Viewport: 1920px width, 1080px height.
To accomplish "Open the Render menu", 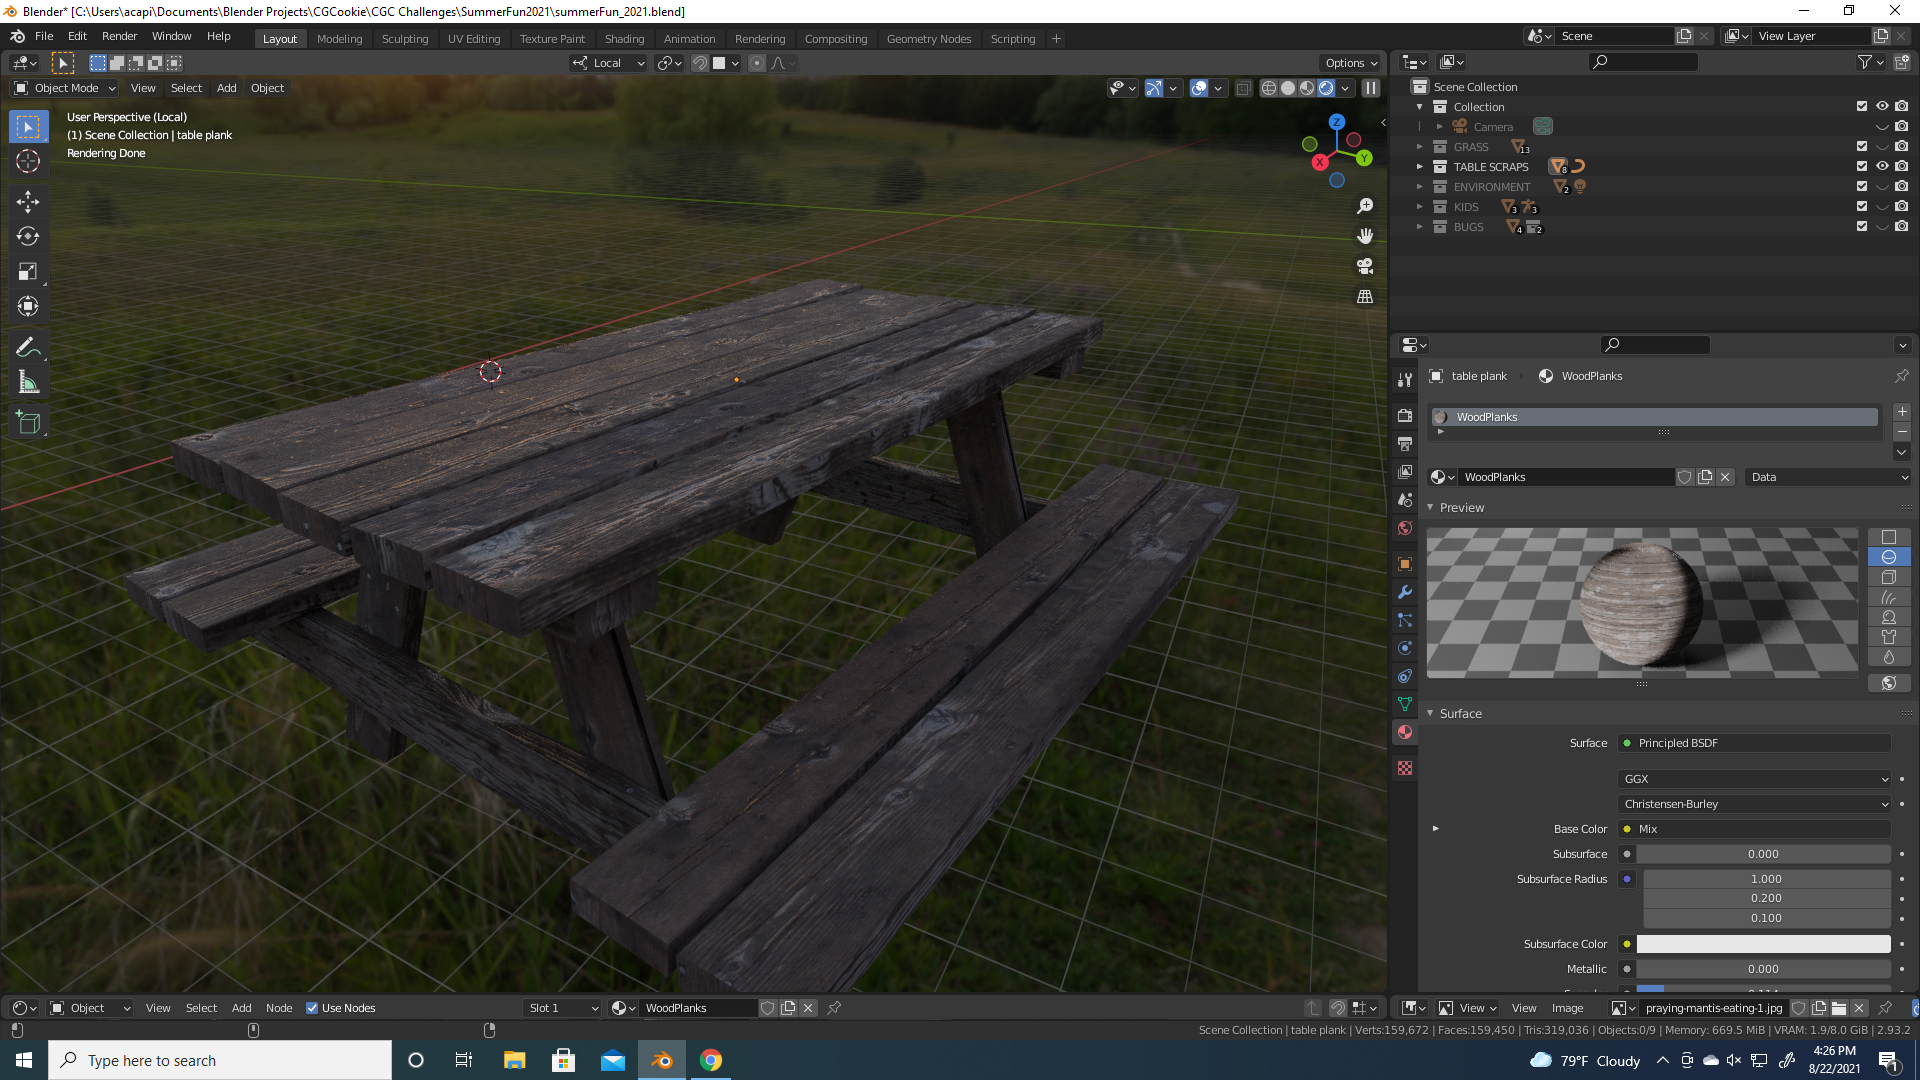I will tap(119, 36).
